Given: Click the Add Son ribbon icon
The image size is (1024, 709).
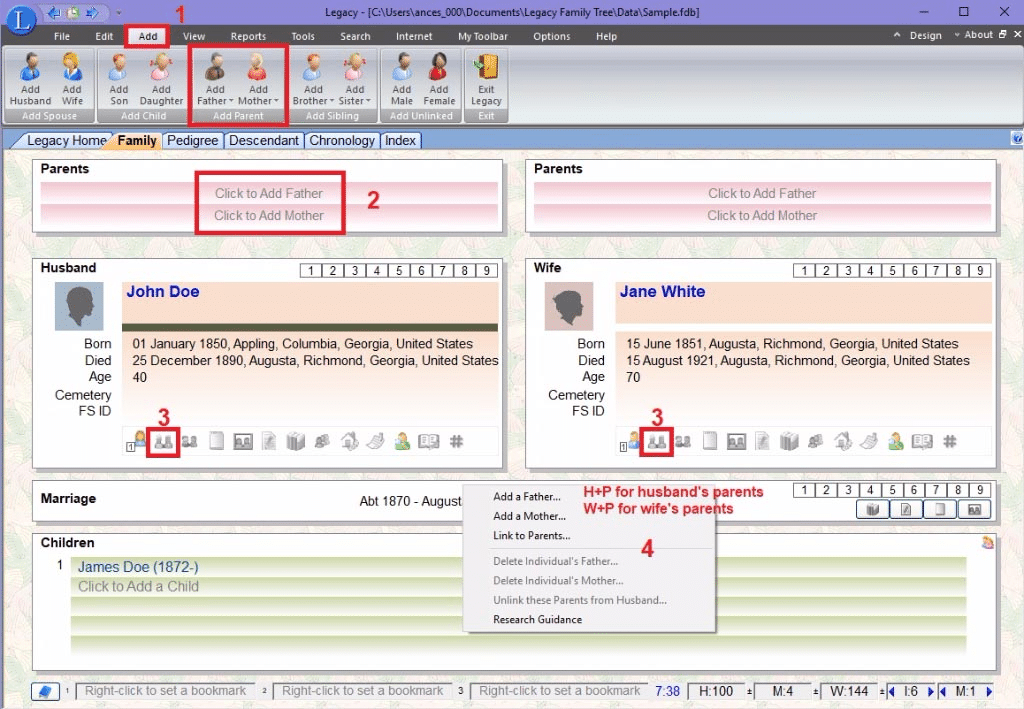Looking at the screenshot, I should pos(118,80).
